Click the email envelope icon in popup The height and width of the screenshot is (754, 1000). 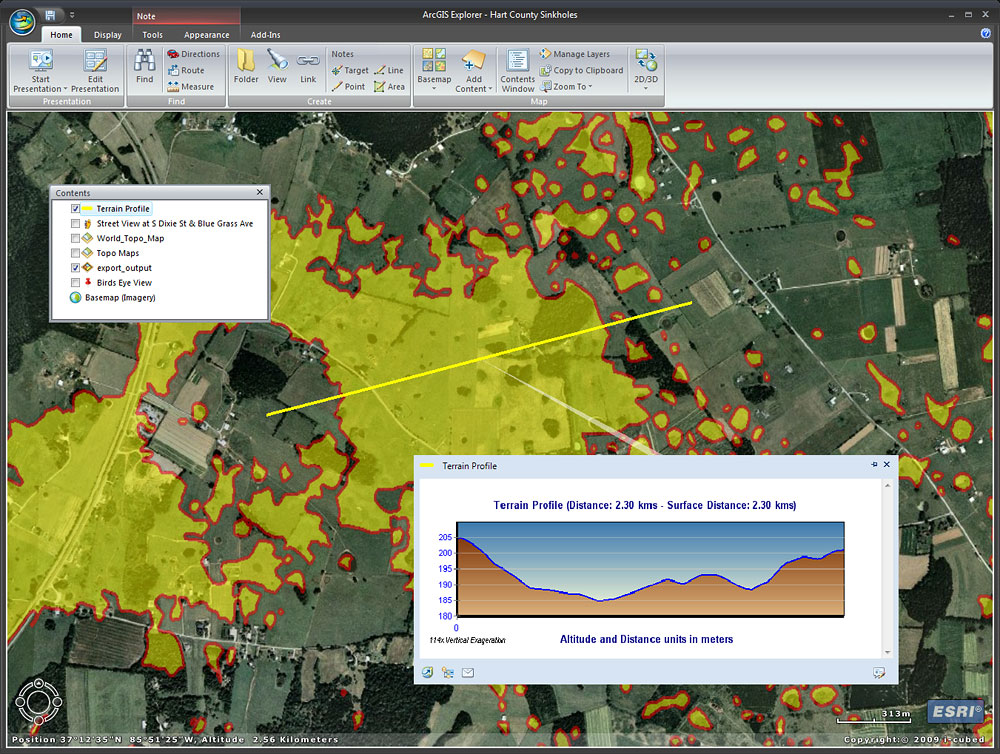click(467, 672)
